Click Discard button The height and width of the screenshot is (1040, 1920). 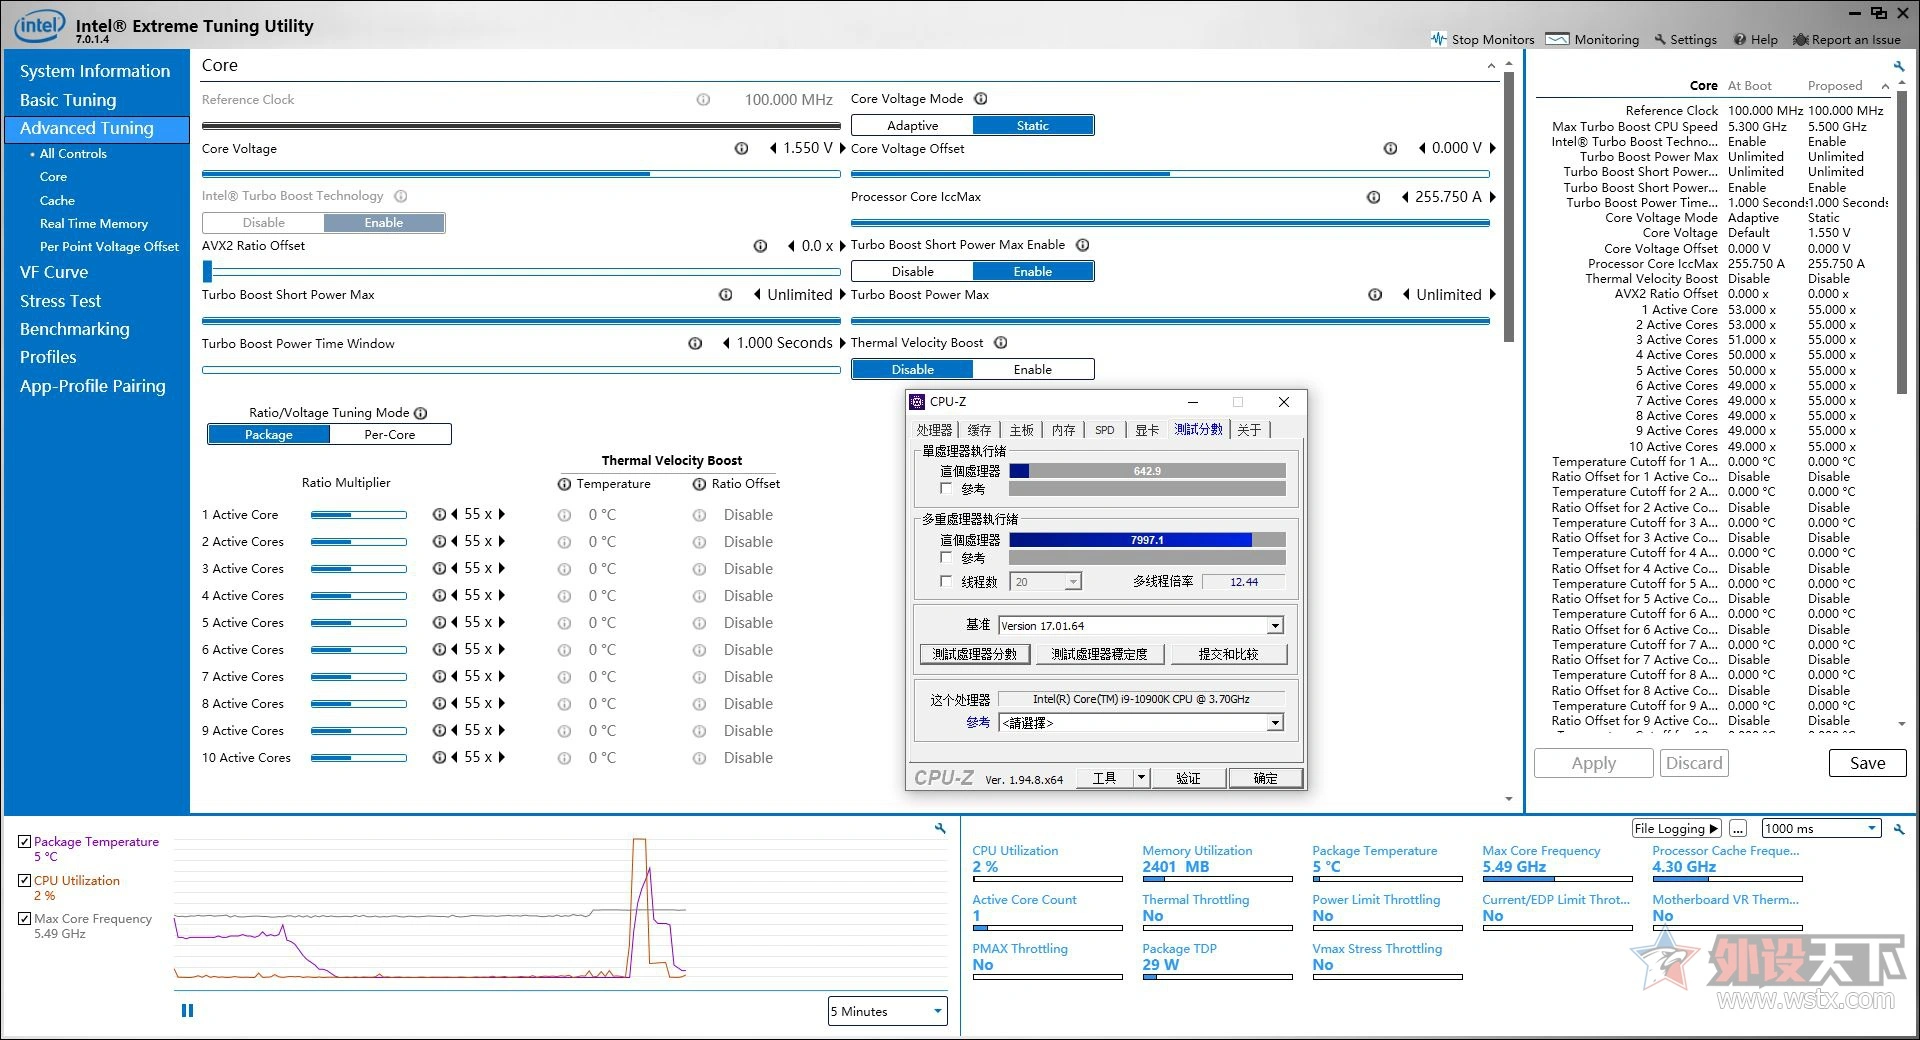[1694, 763]
